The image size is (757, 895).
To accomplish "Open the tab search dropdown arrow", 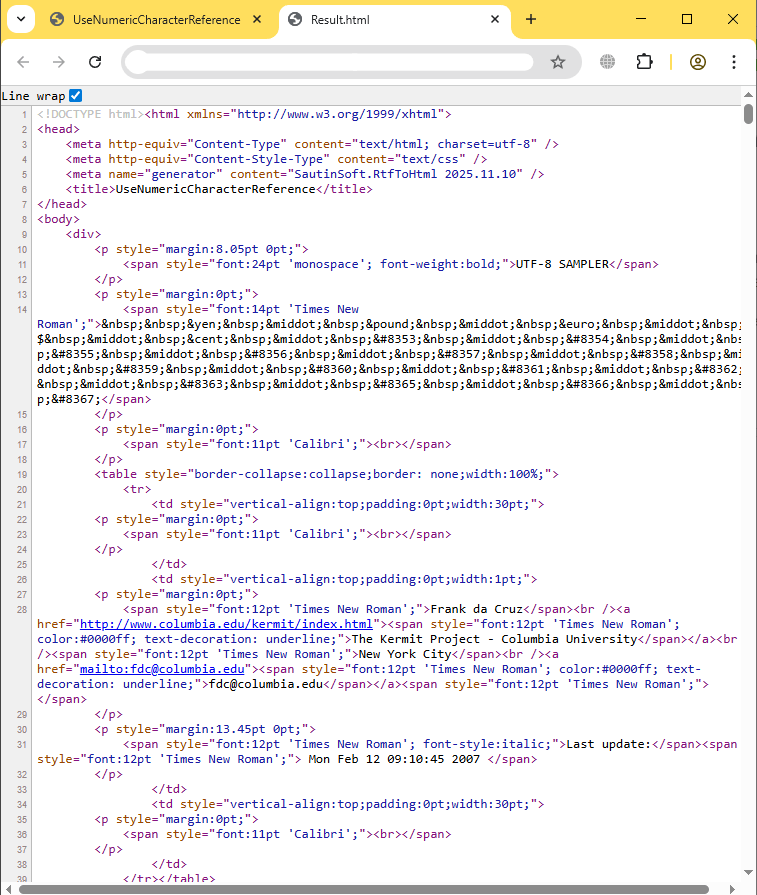I will click(x=21, y=19).
